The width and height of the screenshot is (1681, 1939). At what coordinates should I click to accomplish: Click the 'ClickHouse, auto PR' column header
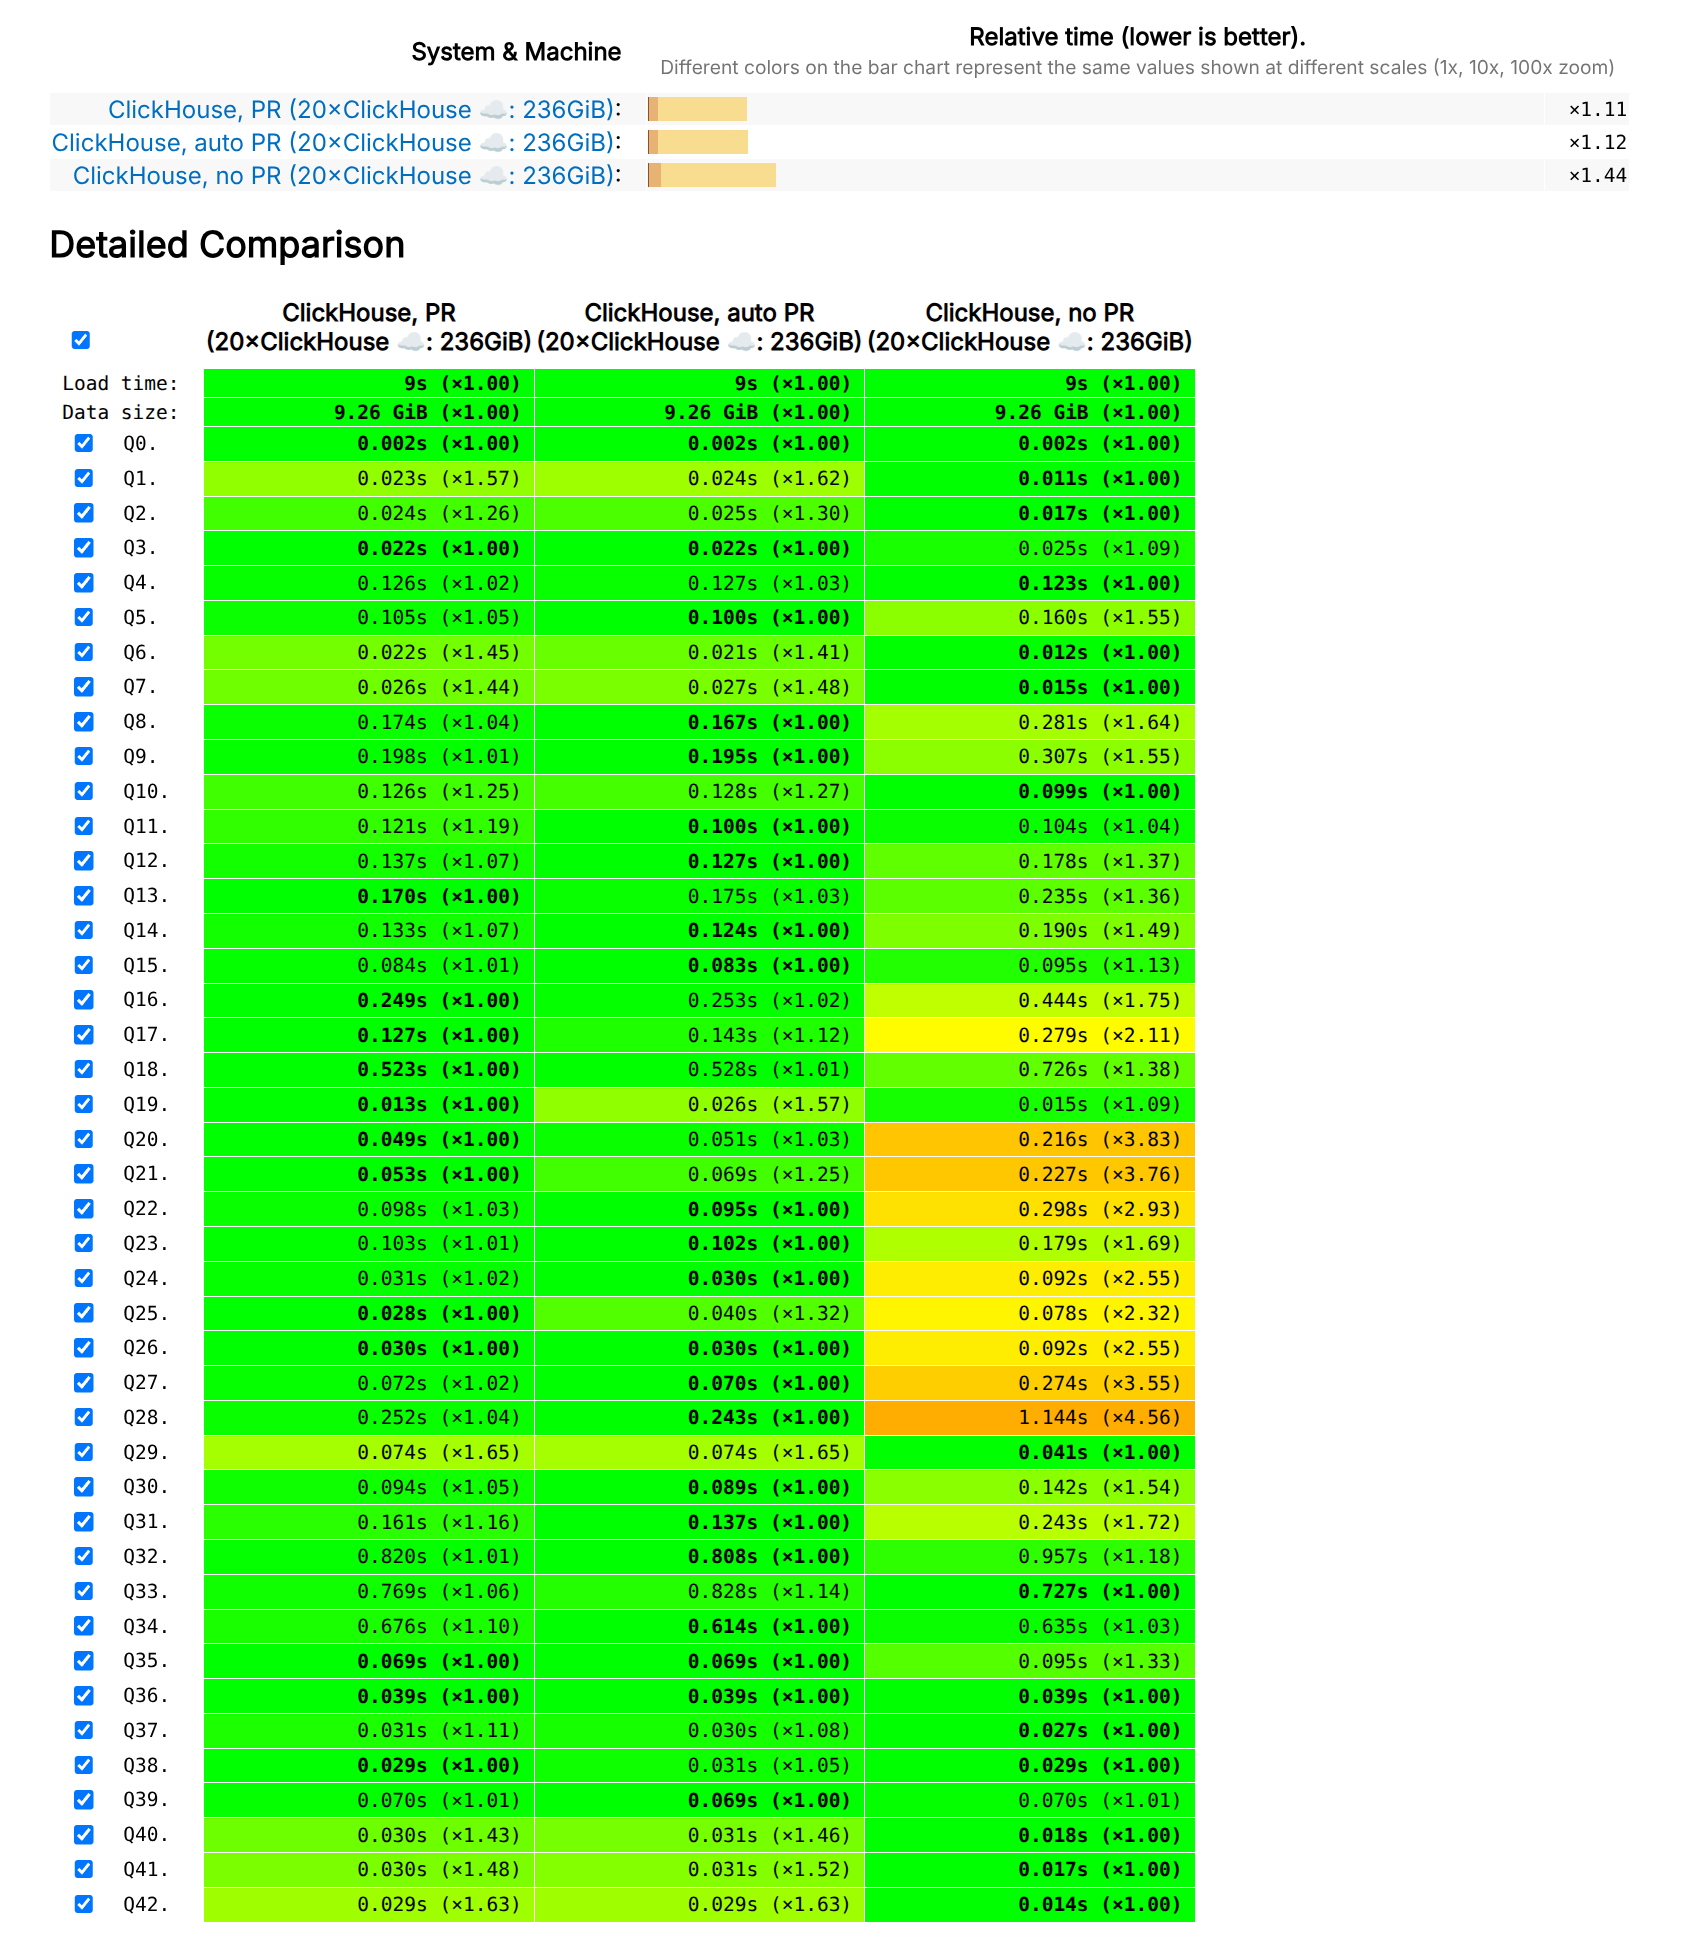click(x=699, y=327)
